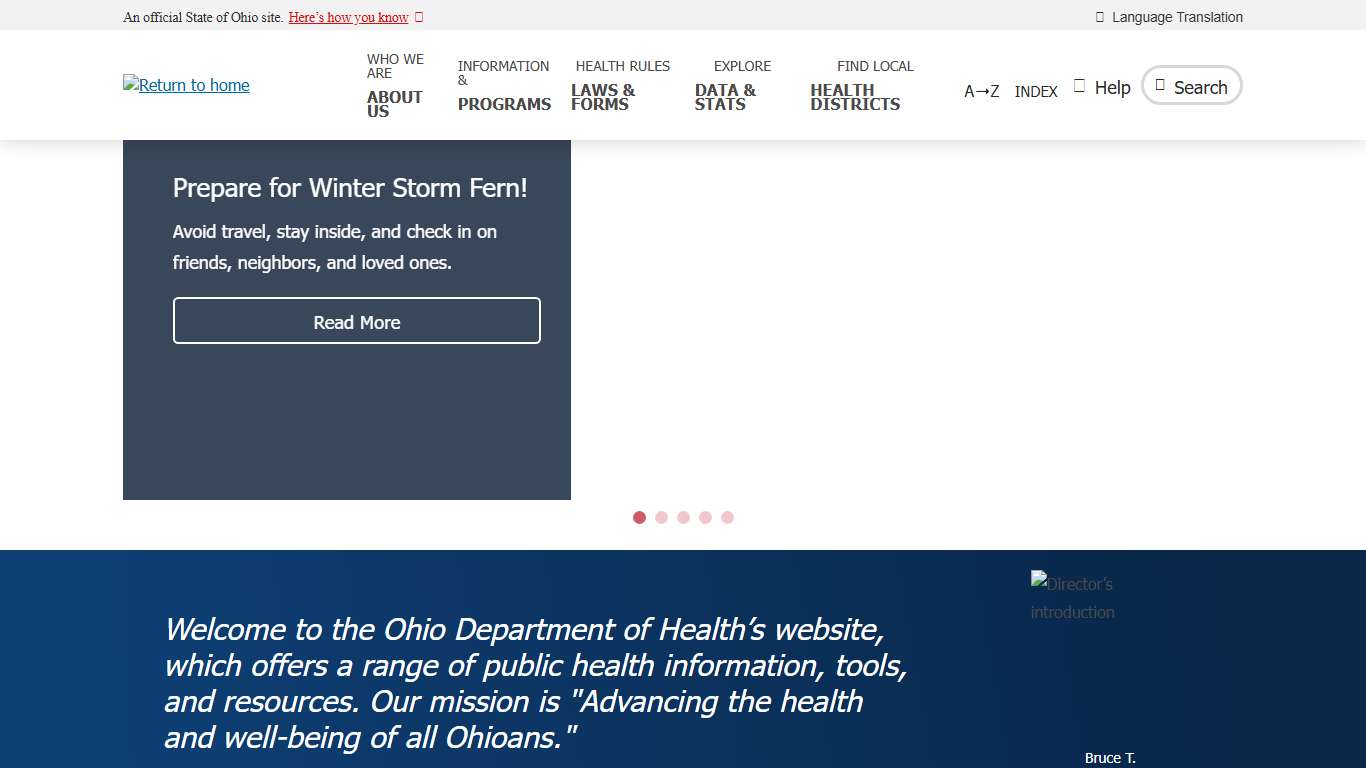Click the flag icon beside "Here's how you know"
1366x768 pixels.
(418, 16)
